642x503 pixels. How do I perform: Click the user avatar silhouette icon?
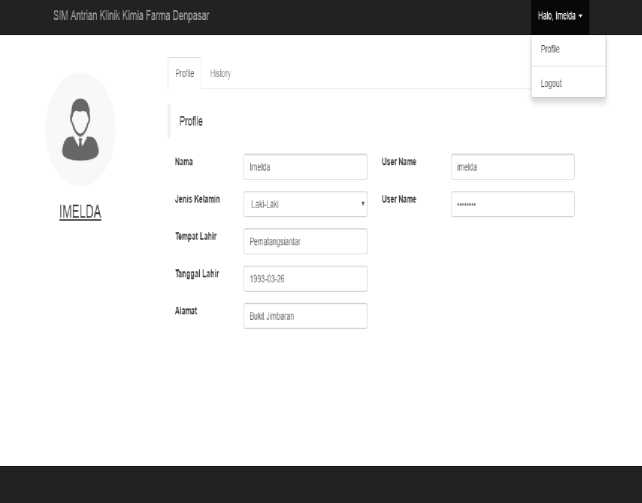[80, 130]
